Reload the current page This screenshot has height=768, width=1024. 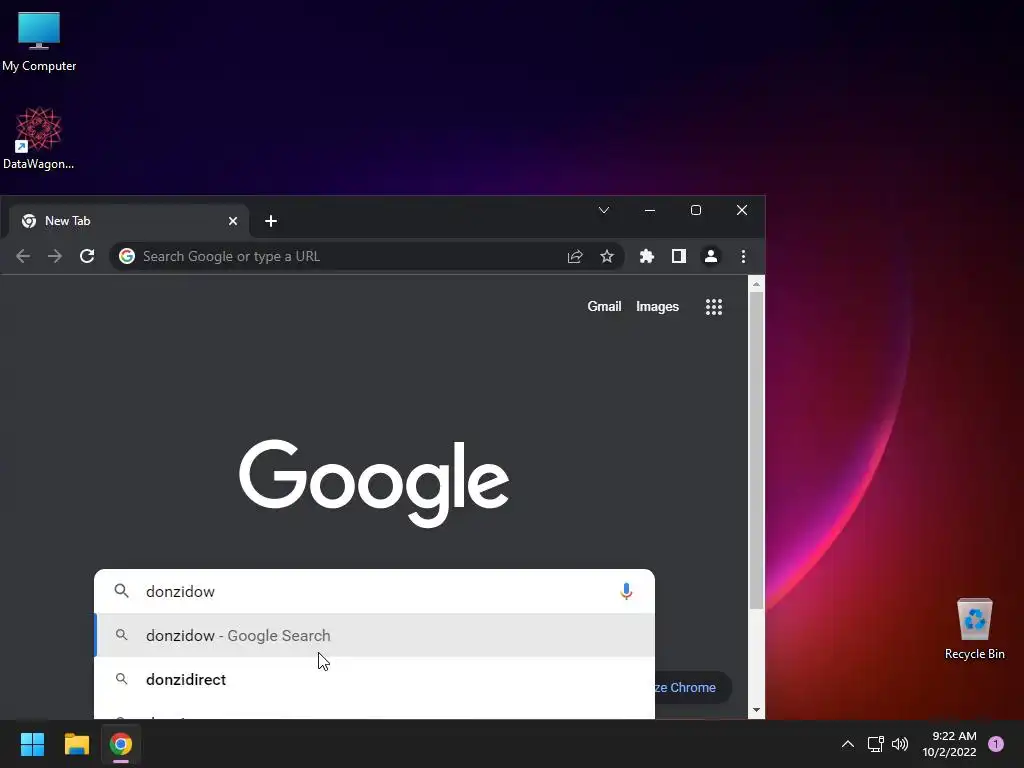[x=87, y=257]
